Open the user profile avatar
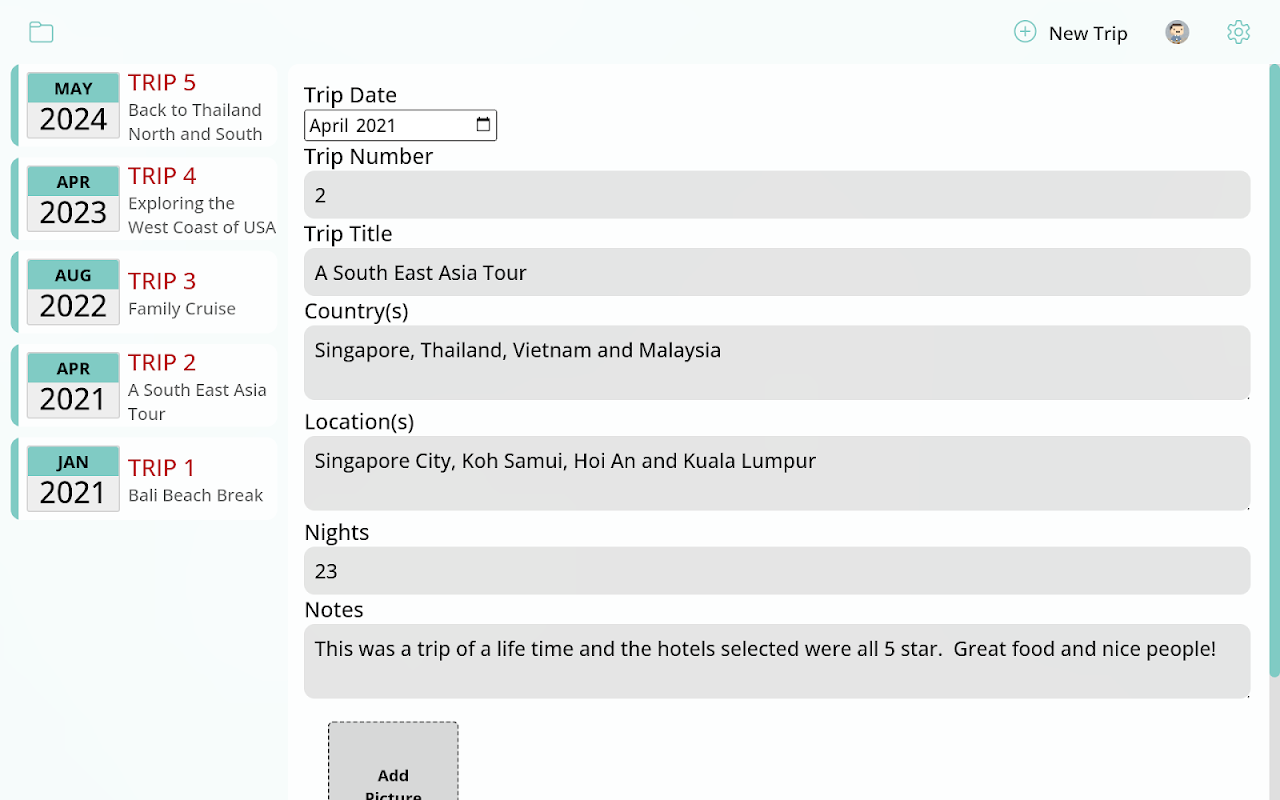This screenshot has height=800, width=1280. point(1177,32)
